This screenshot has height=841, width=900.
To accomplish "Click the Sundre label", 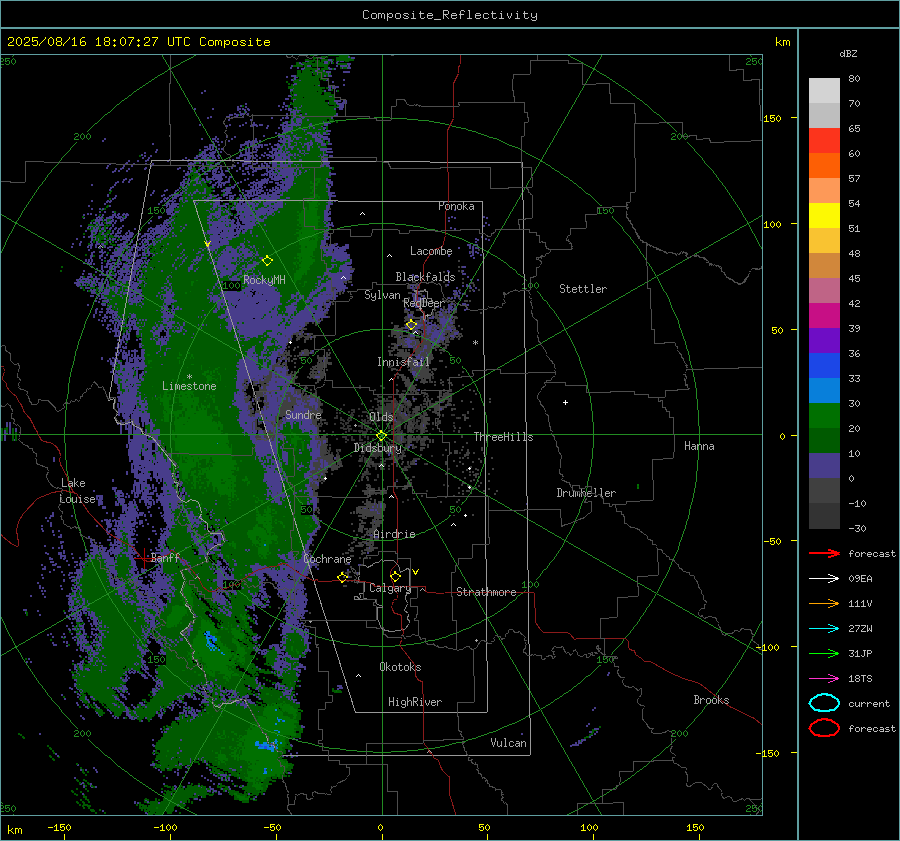I will [303, 414].
